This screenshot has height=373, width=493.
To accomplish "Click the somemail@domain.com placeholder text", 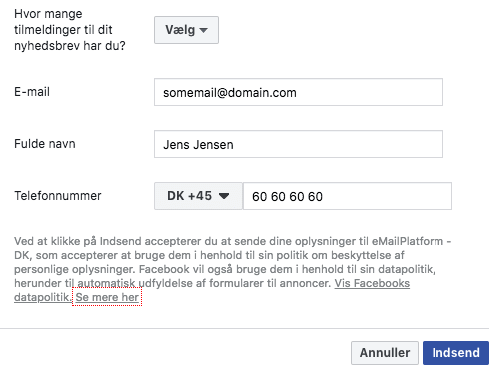I will [x=230, y=93].
